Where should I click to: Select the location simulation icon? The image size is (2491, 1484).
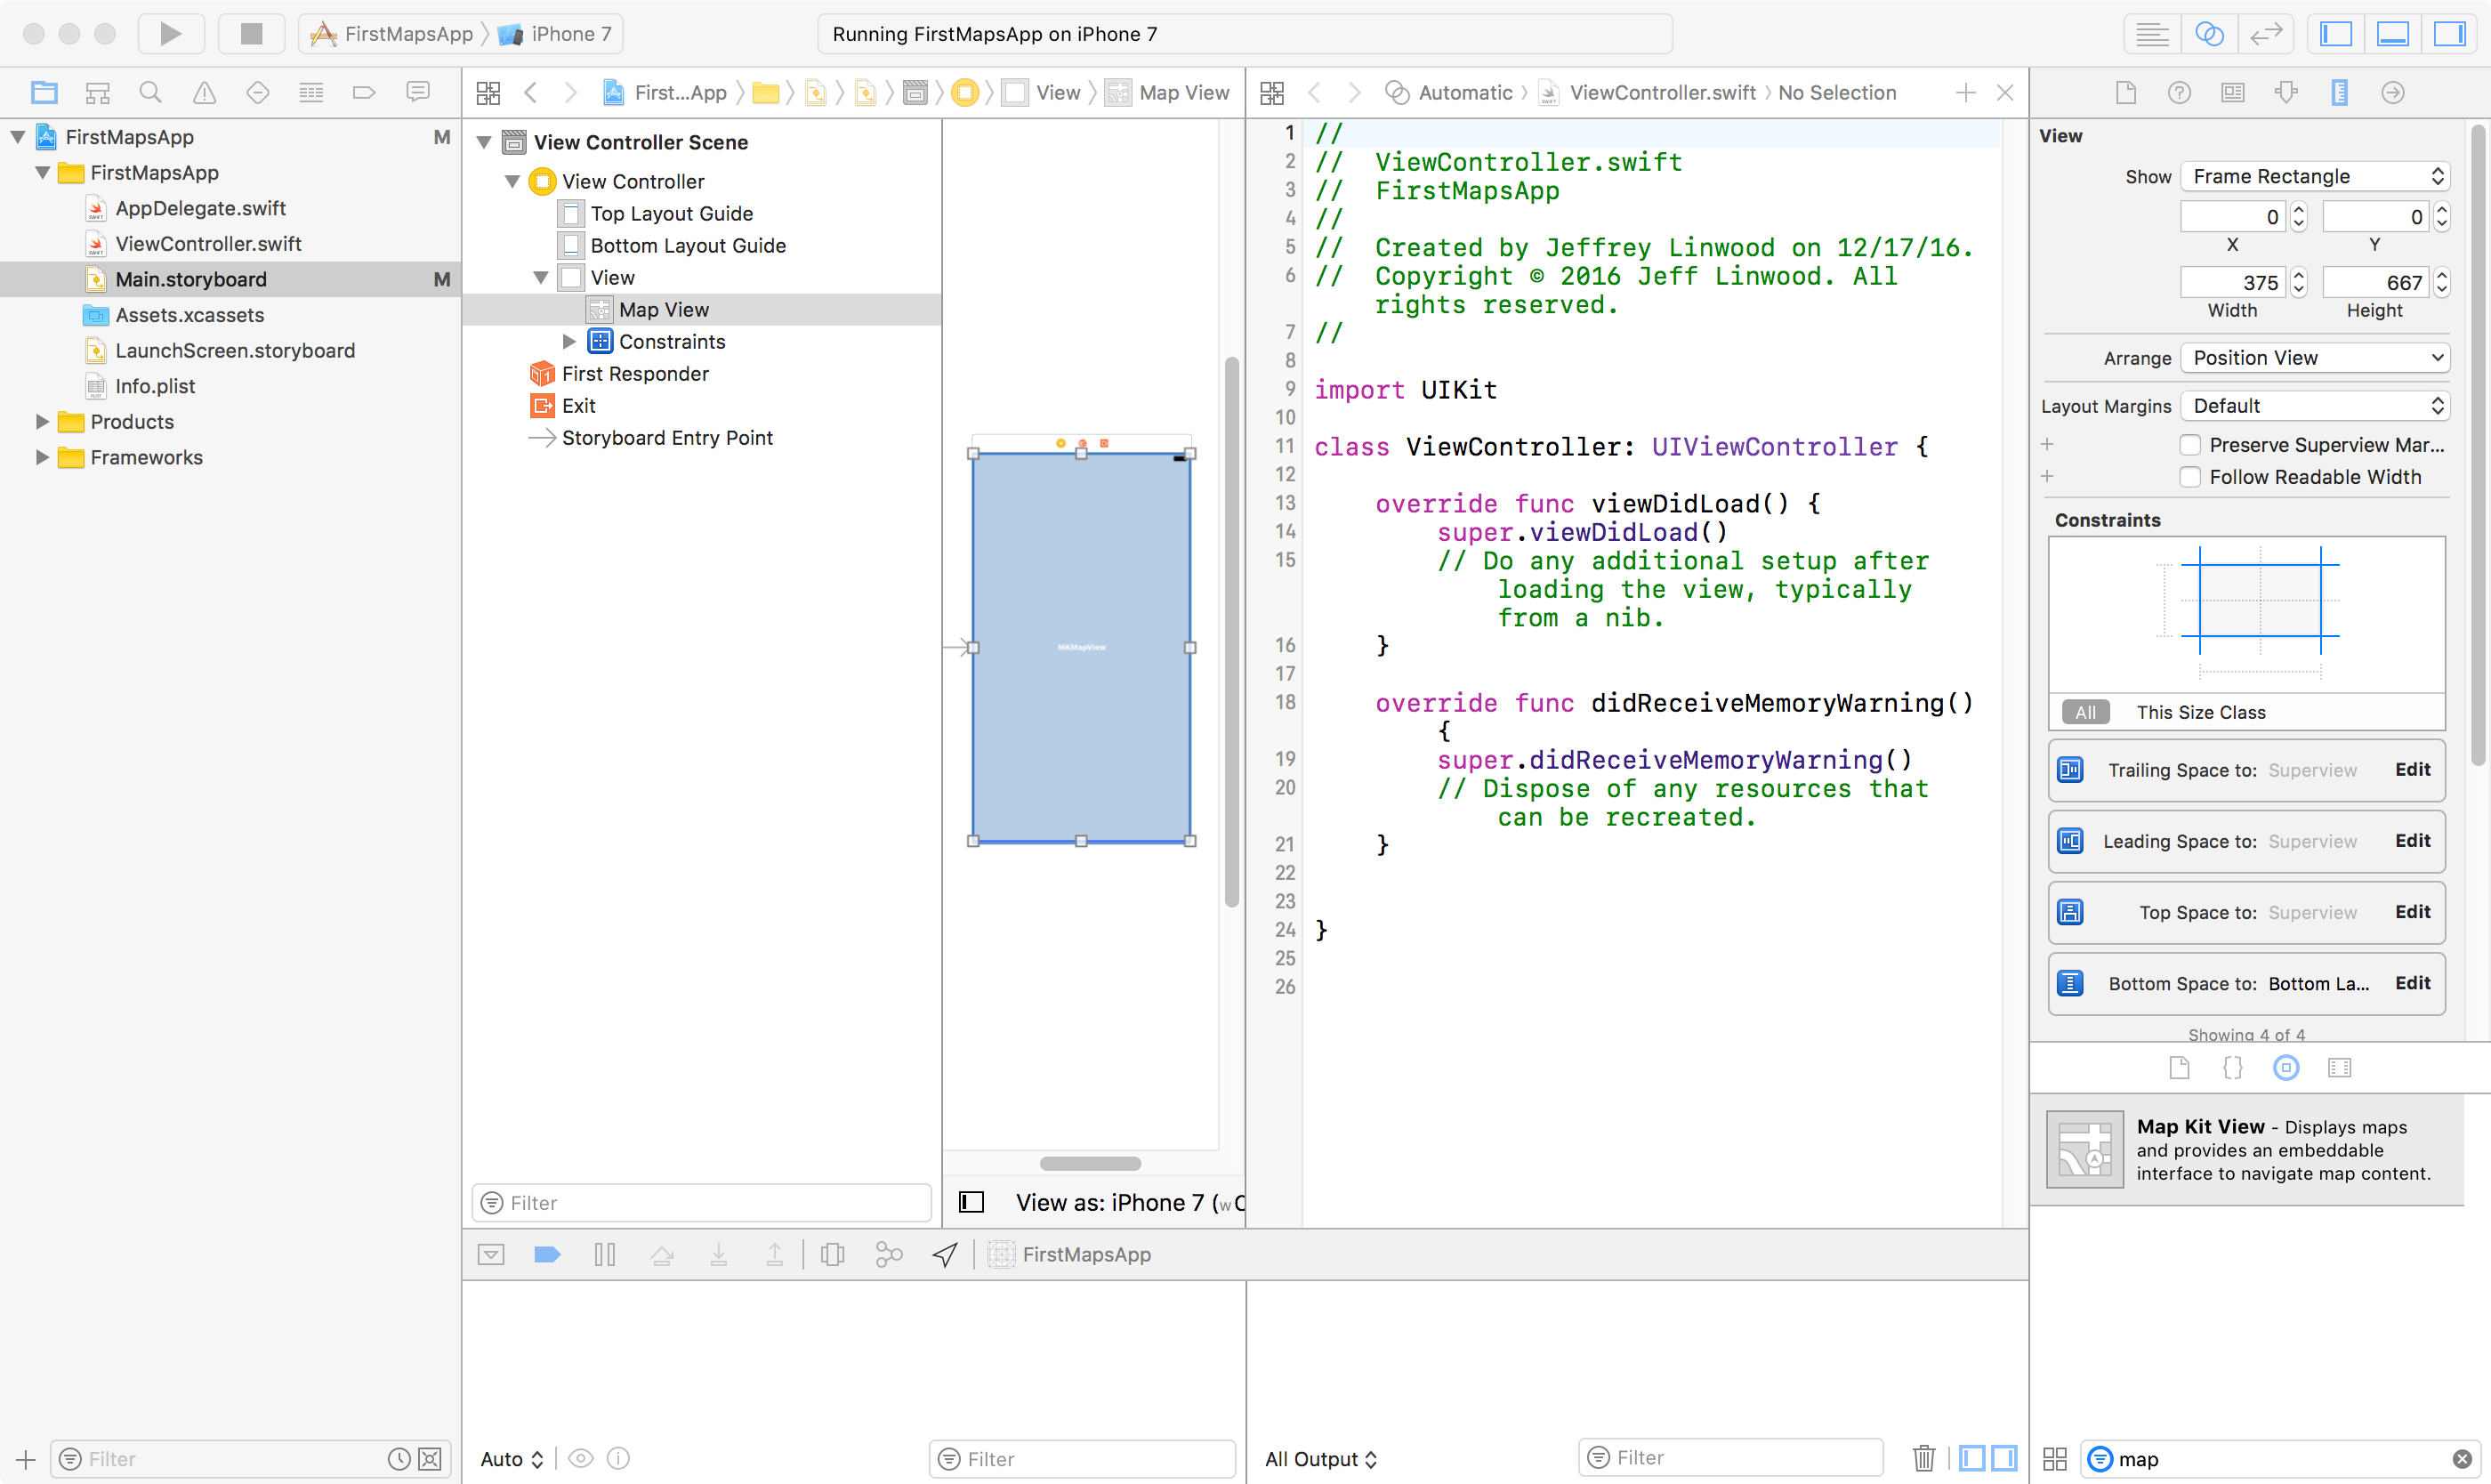click(x=945, y=1253)
